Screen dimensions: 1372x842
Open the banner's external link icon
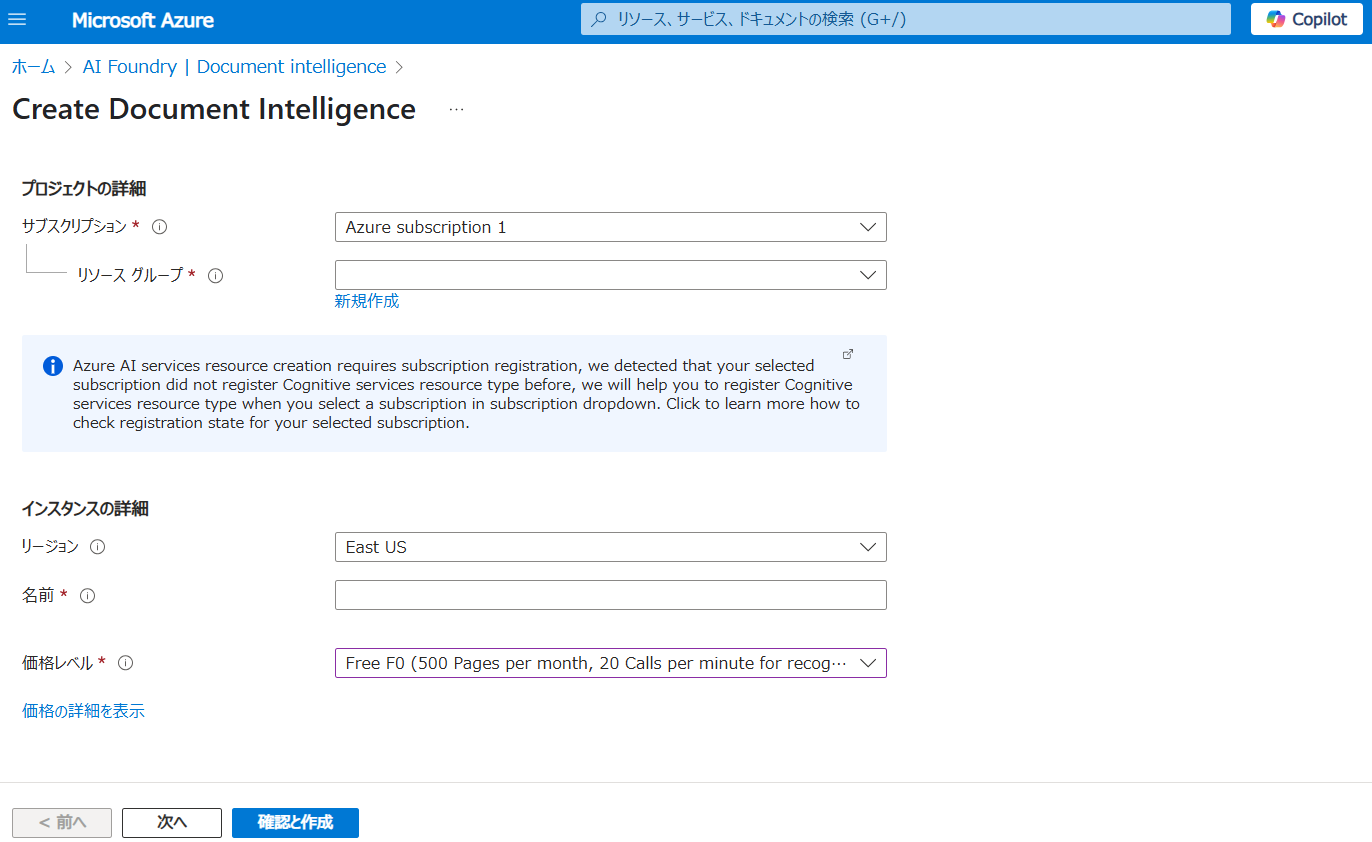pyautogui.click(x=847, y=354)
